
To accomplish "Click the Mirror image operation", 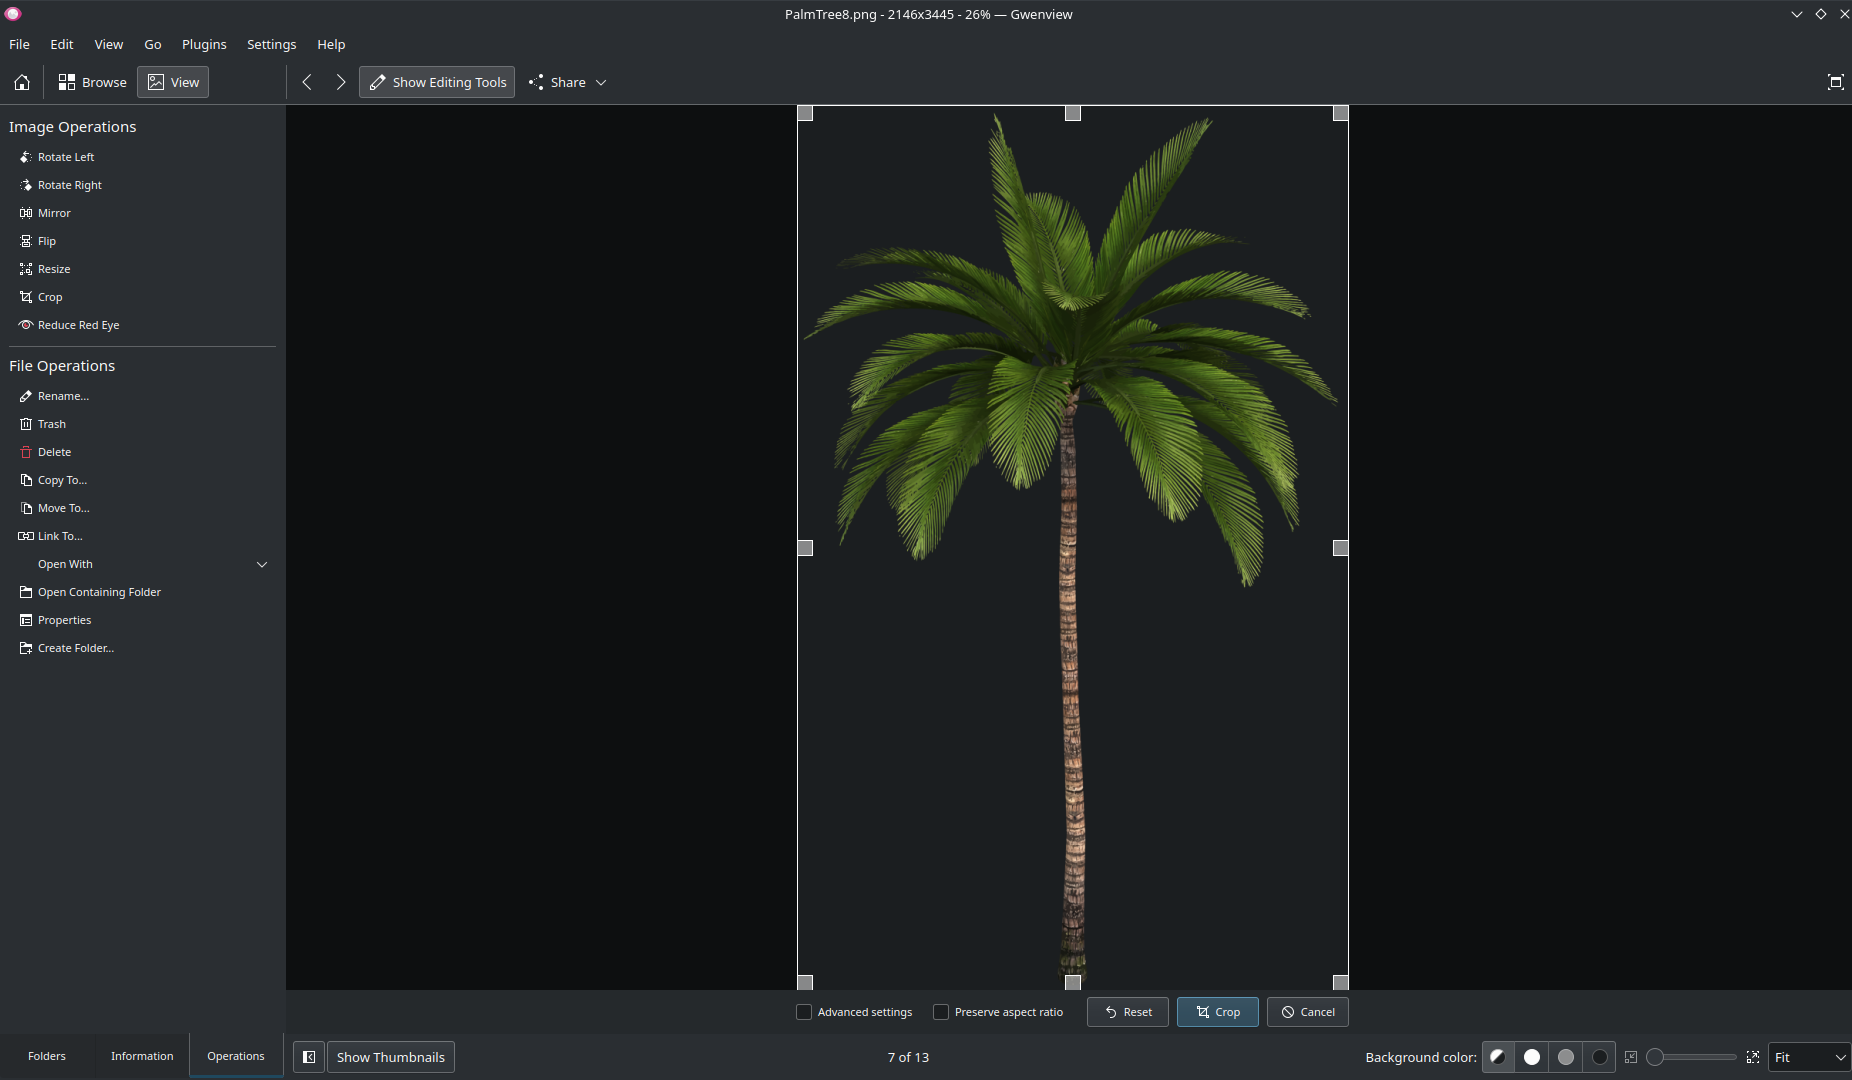I will click(54, 213).
